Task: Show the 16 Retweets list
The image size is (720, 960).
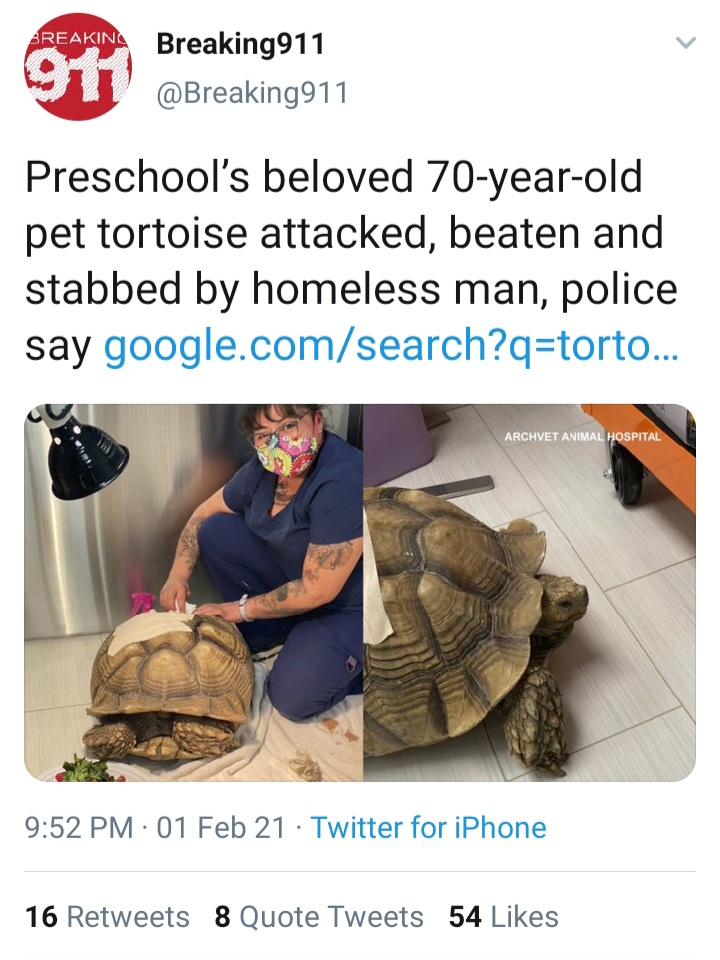Action: [107, 917]
